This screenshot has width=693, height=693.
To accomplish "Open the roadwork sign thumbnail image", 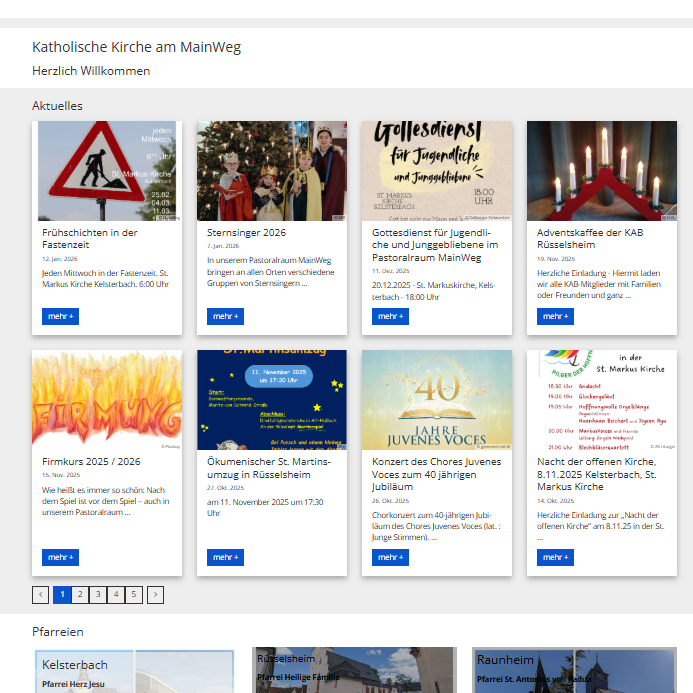I will pyautogui.click(x=107, y=171).
